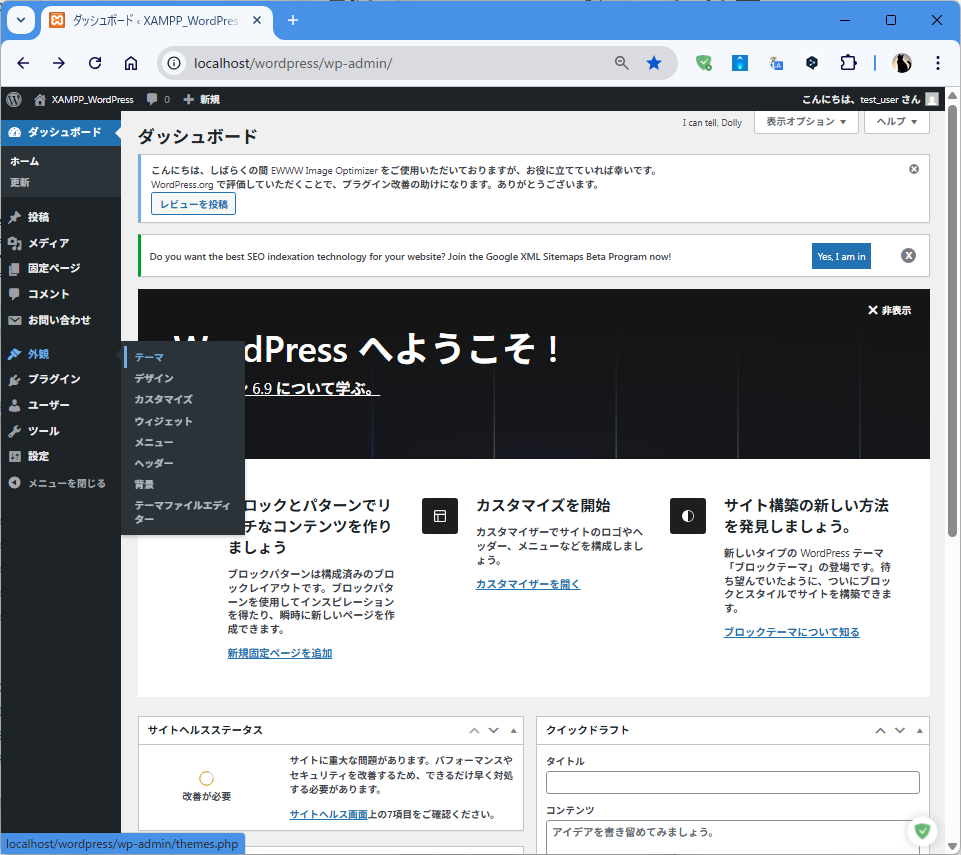Click the Yes, I am in button
The width and height of the screenshot is (961, 855).
pyautogui.click(x=841, y=257)
